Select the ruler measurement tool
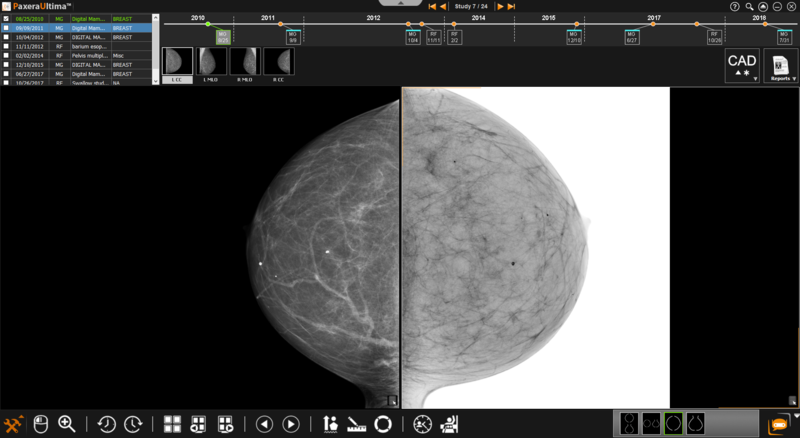Image resolution: width=800 pixels, height=438 pixels. 356,424
